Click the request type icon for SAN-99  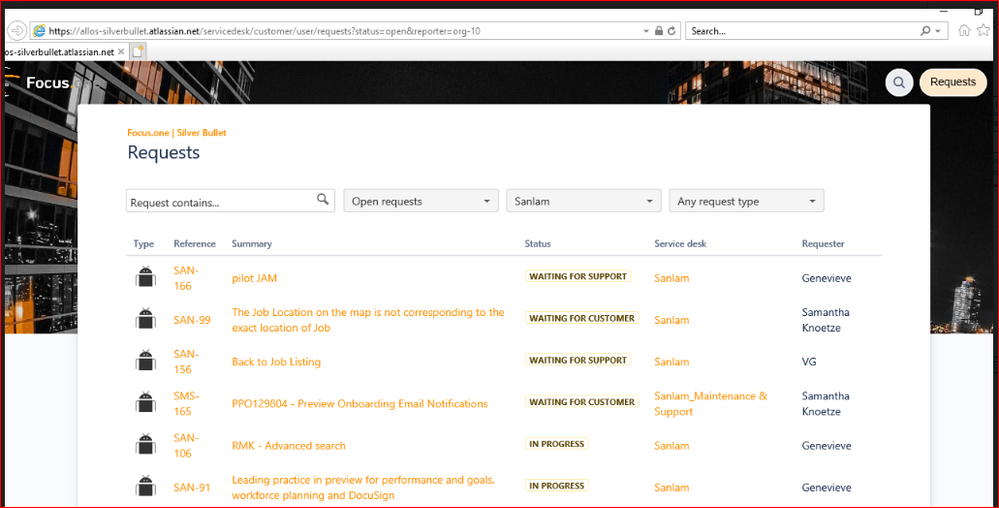pyautogui.click(x=146, y=319)
